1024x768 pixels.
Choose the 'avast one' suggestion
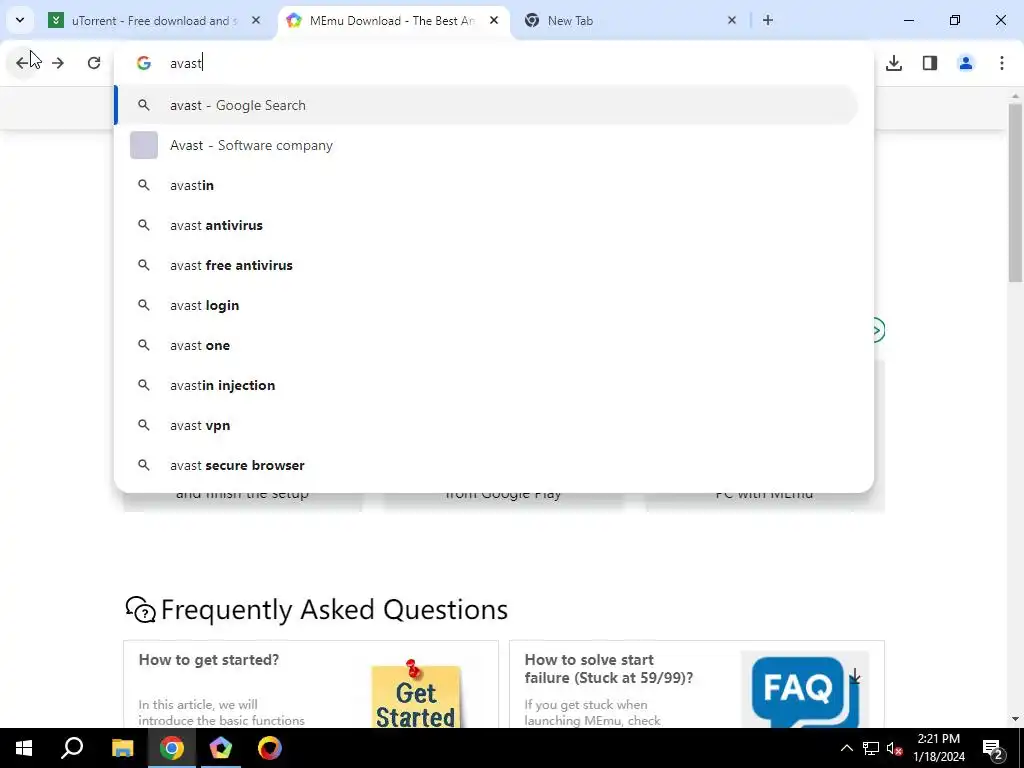[x=487, y=345]
